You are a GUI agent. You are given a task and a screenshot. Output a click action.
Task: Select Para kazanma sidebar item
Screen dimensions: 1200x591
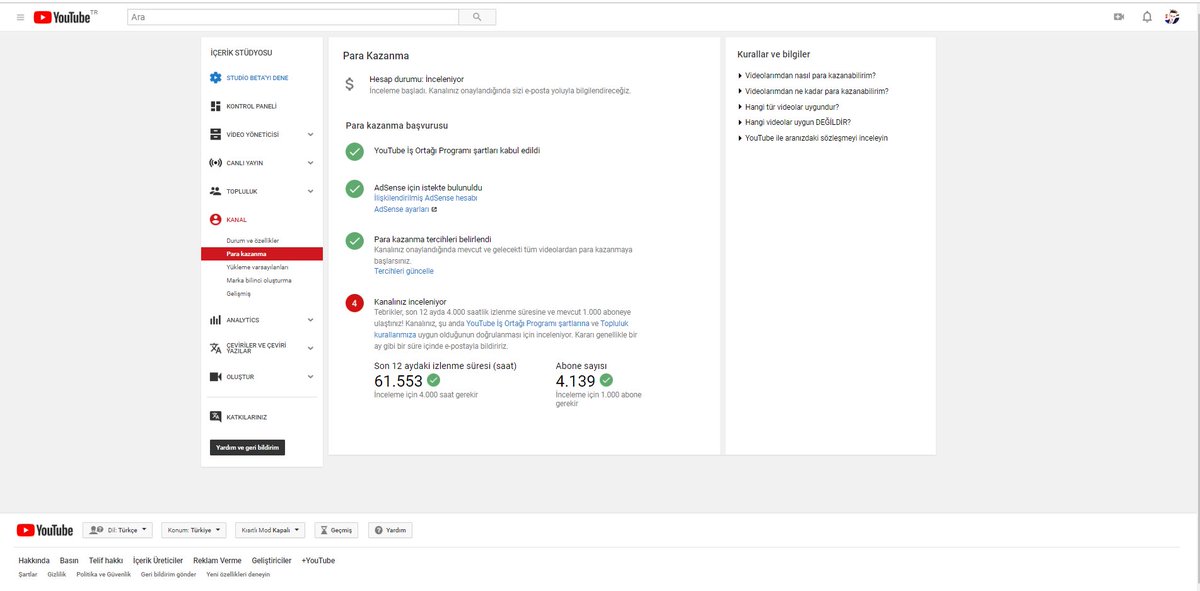(x=262, y=254)
